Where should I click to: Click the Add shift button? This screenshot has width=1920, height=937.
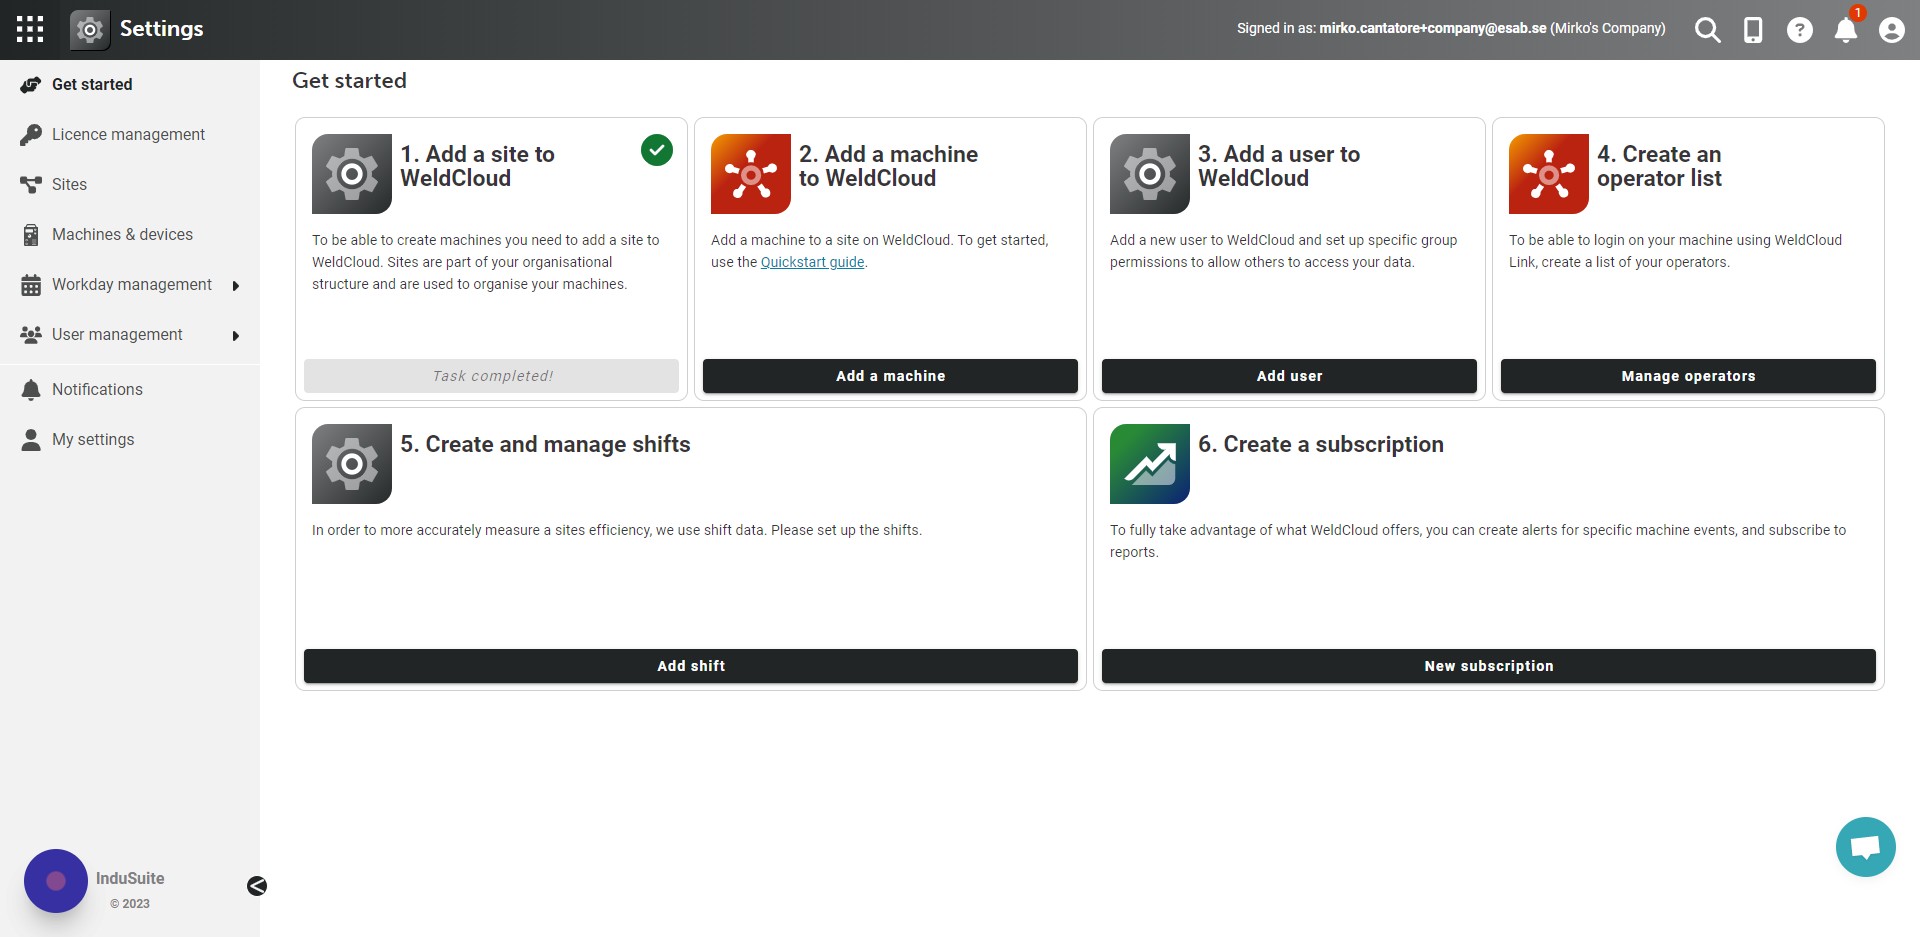point(691,666)
